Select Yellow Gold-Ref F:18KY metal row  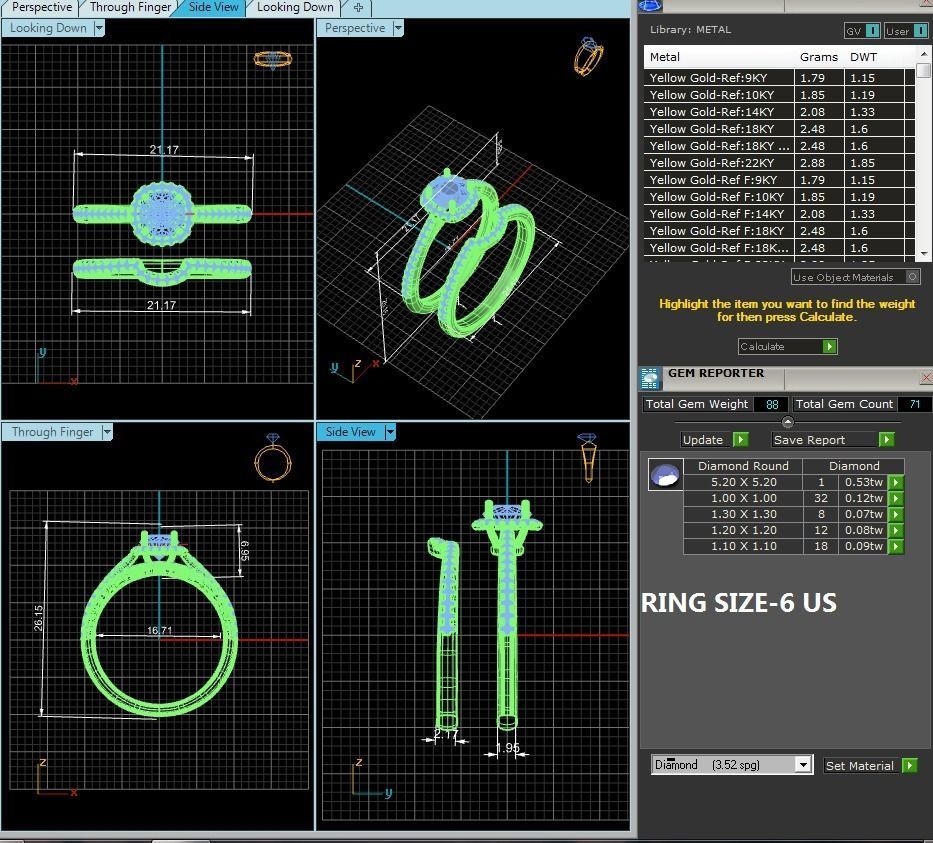[779, 231]
